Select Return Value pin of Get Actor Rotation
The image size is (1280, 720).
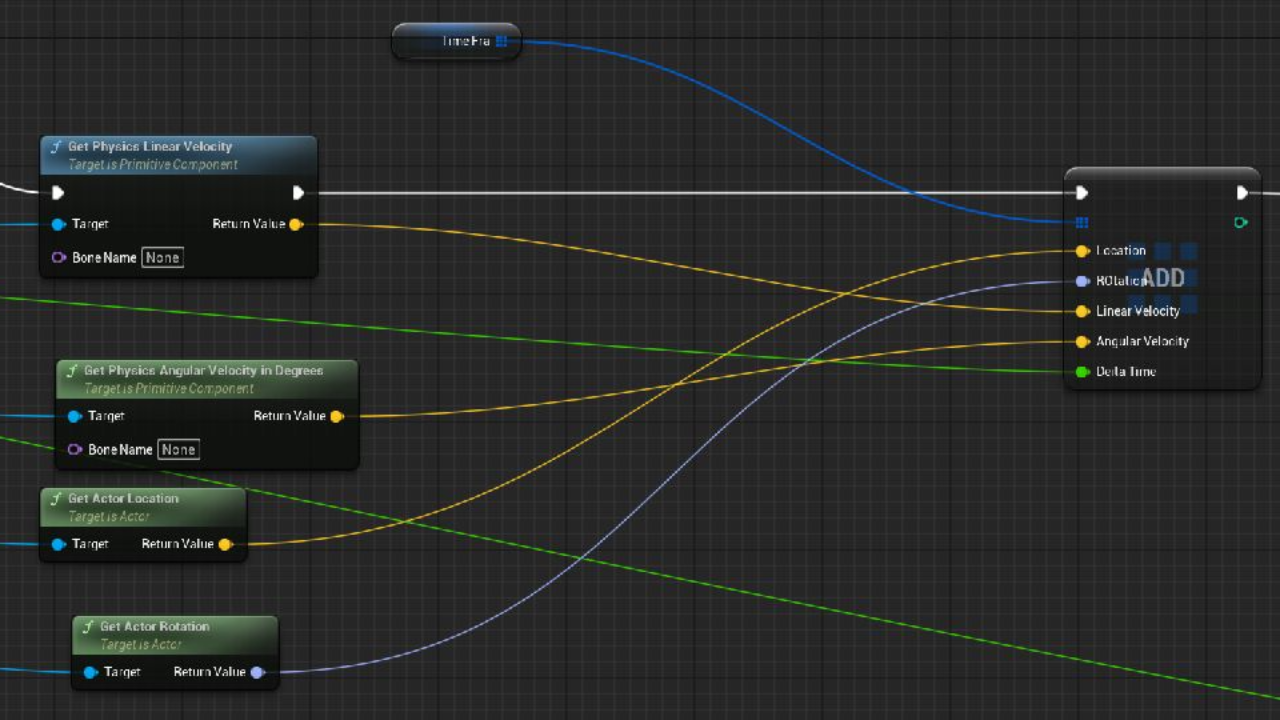pos(257,672)
